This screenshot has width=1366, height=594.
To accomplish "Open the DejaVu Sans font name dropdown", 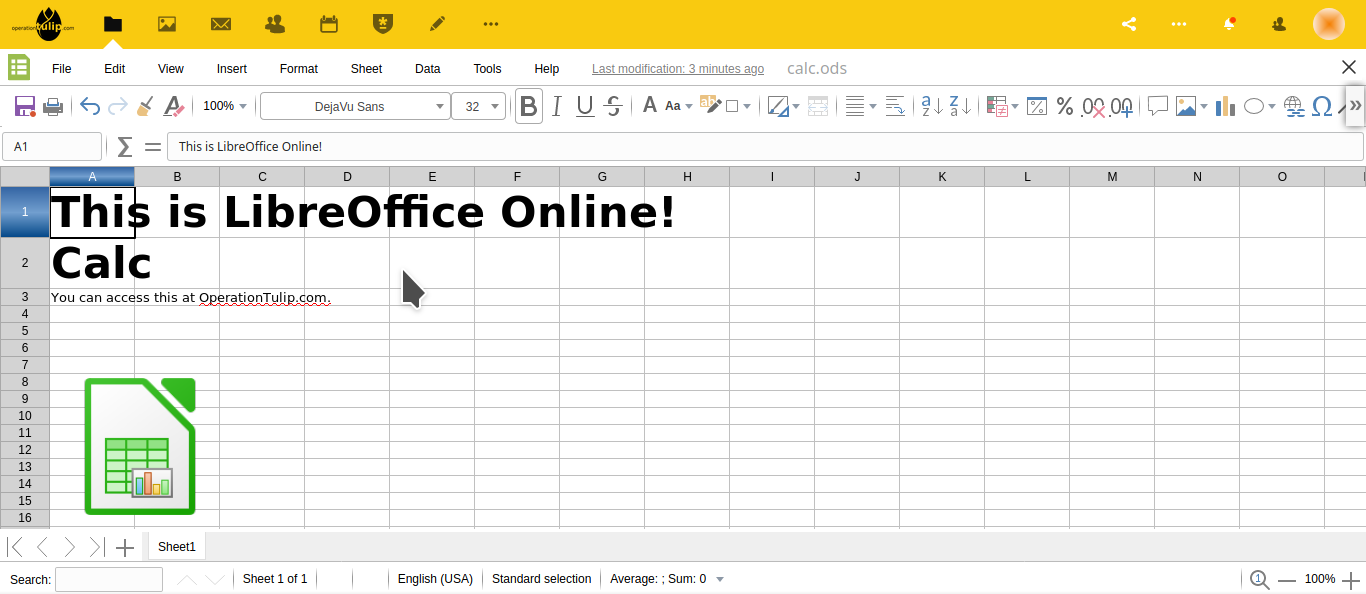I will click(x=441, y=106).
